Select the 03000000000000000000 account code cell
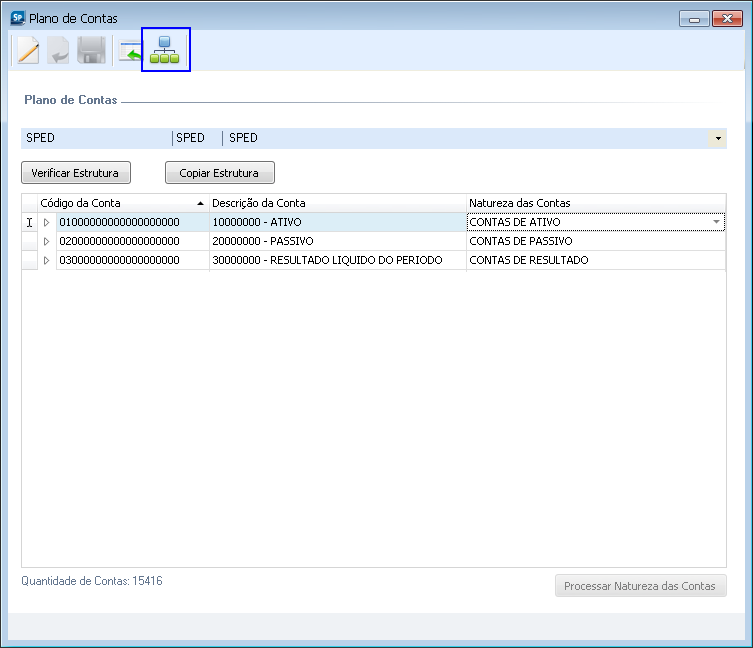 tap(132, 260)
